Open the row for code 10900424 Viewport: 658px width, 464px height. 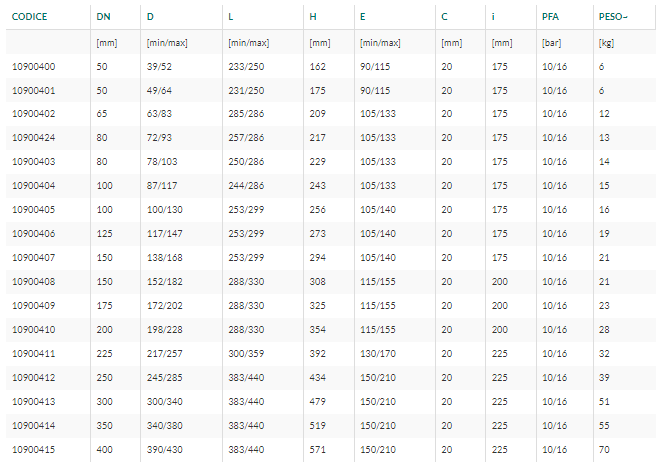click(331, 138)
